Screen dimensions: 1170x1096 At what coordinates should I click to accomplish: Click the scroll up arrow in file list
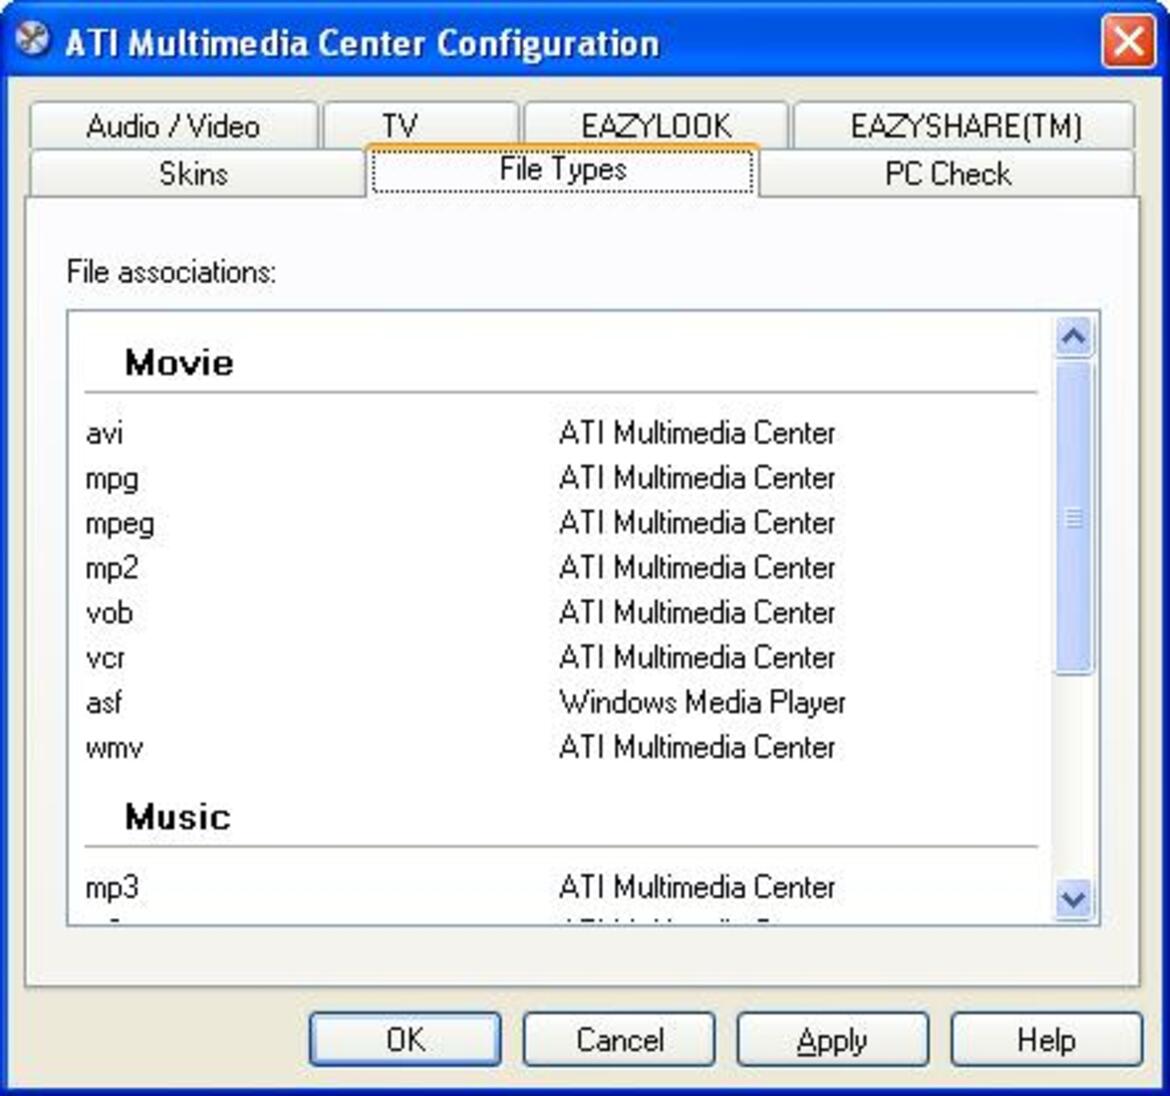coord(1074,337)
